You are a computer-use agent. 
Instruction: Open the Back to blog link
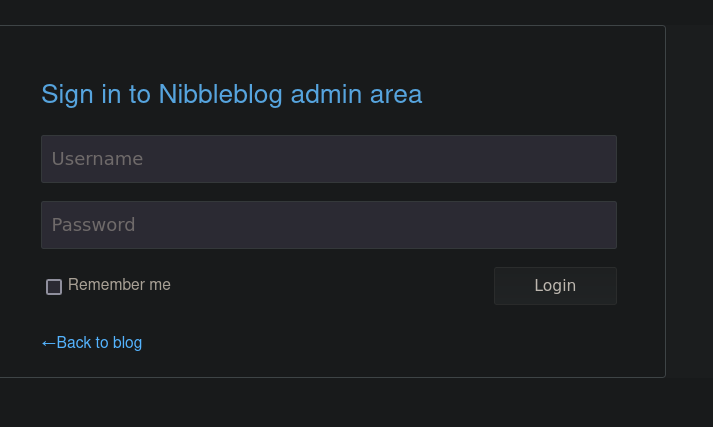click(92, 342)
